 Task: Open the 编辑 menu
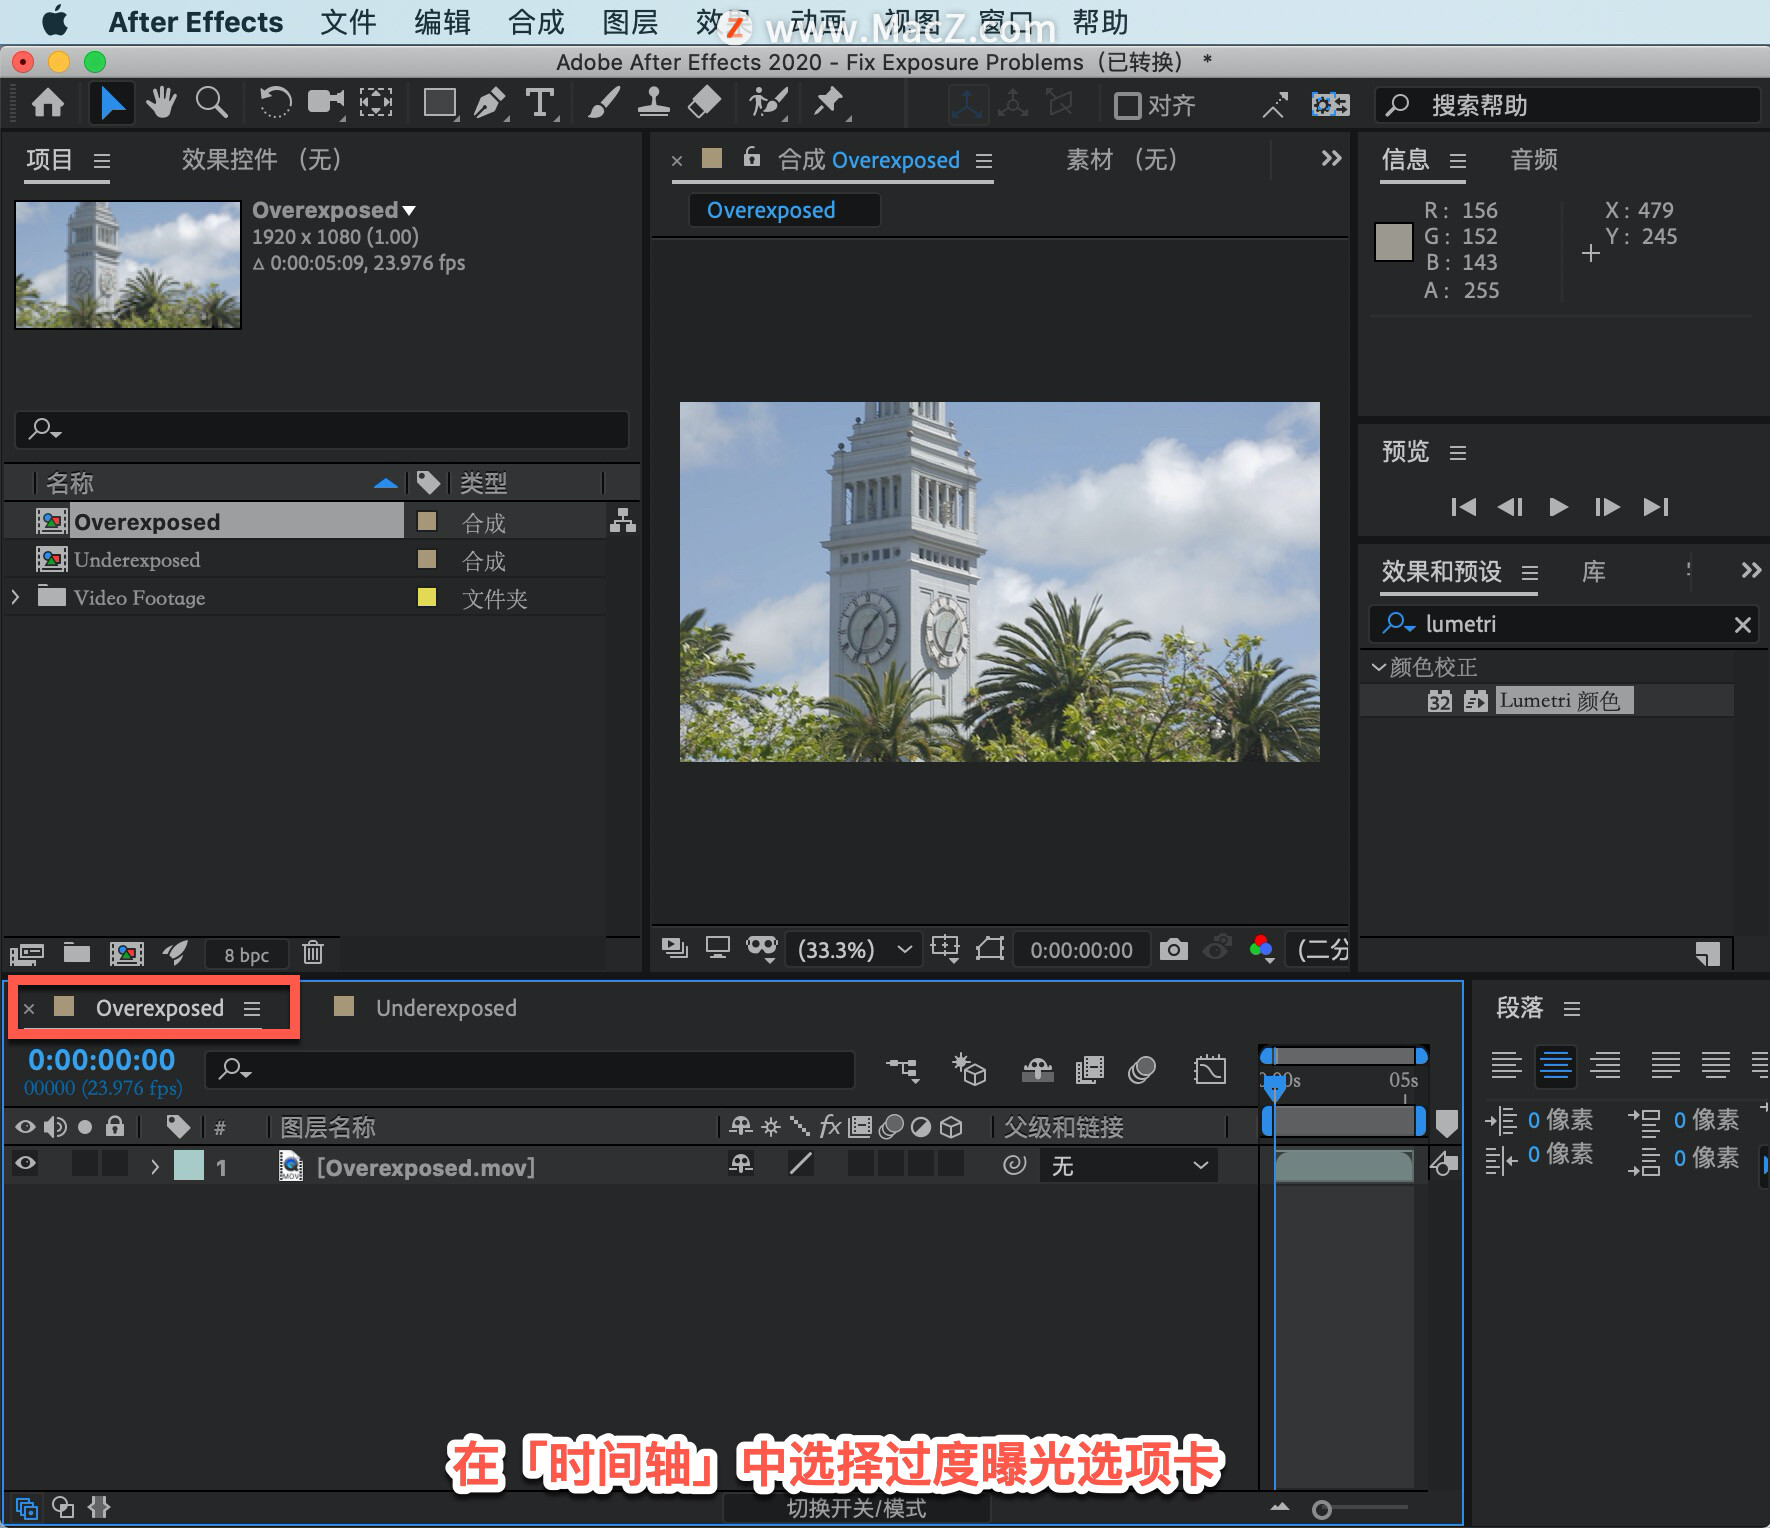(442, 22)
